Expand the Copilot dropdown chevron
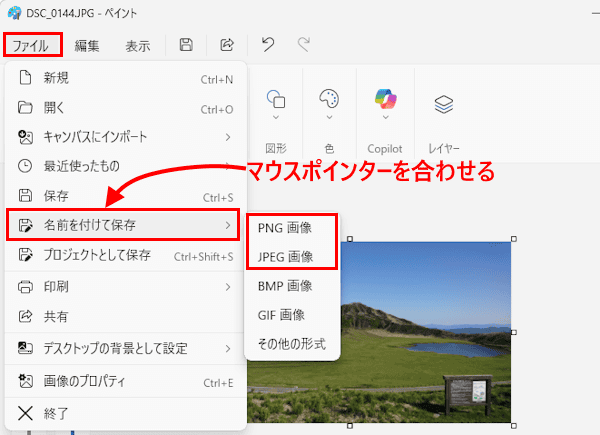Screen dimensions: 600x435 coord(386,117)
